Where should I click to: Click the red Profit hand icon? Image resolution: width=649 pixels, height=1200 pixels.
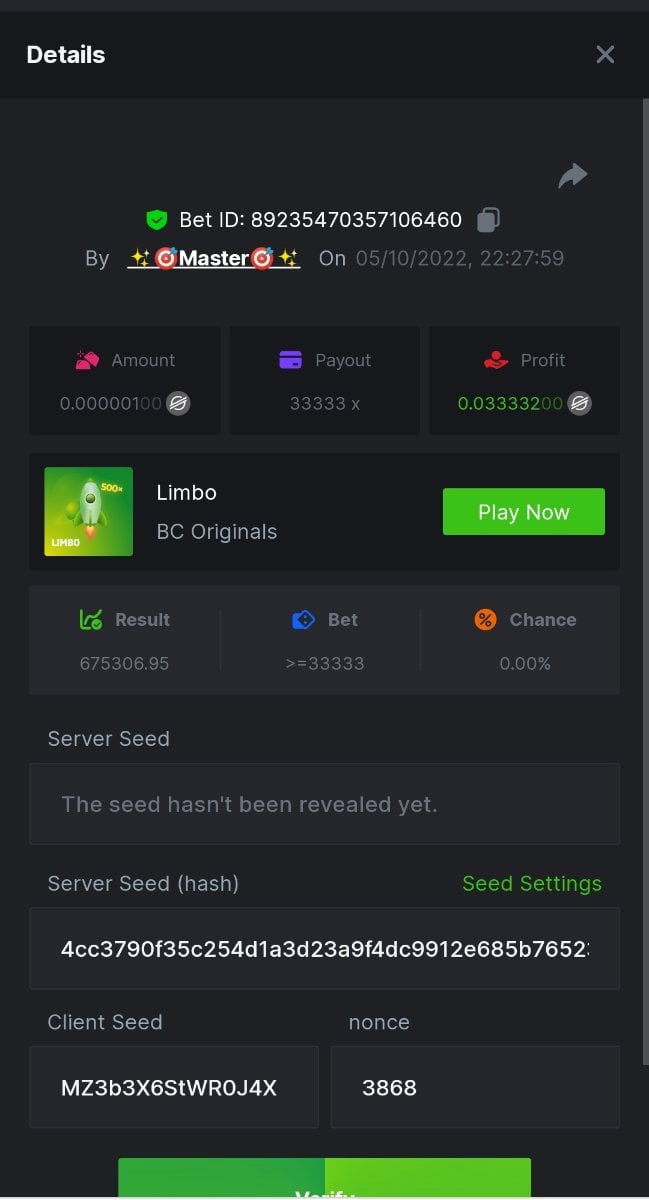coord(496,360)
